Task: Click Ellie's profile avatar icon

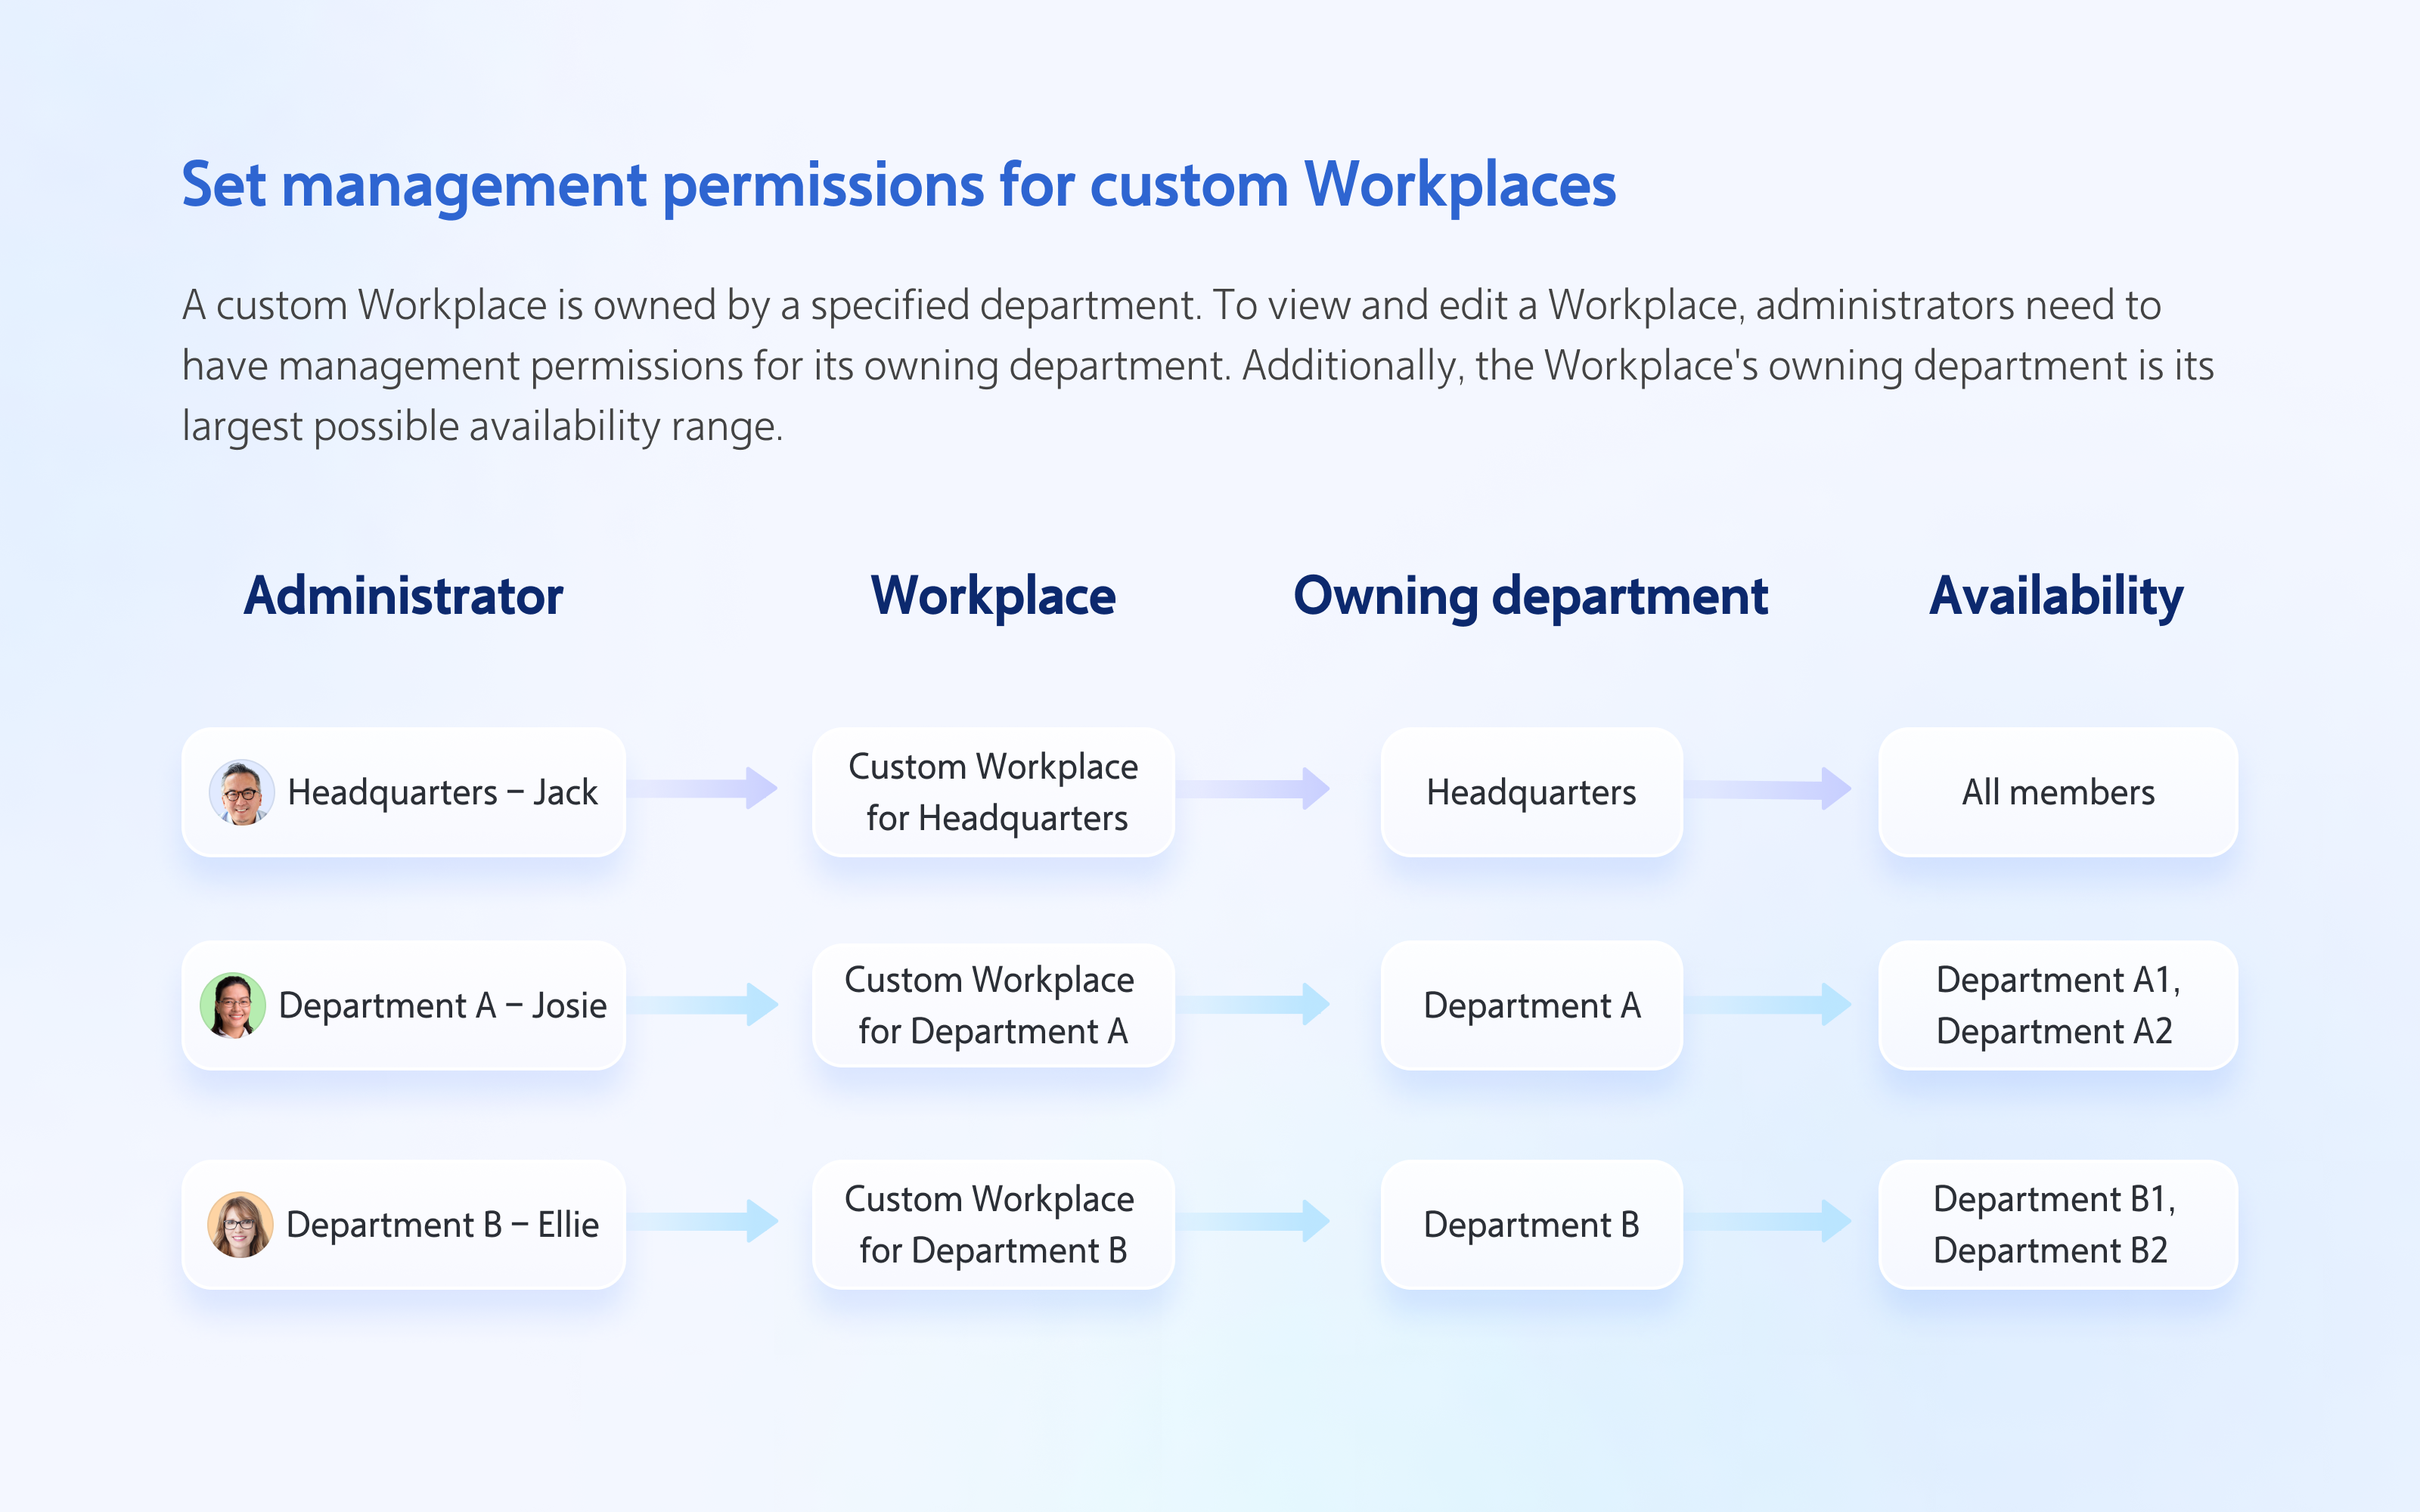Action: [x=241, y=1224]
